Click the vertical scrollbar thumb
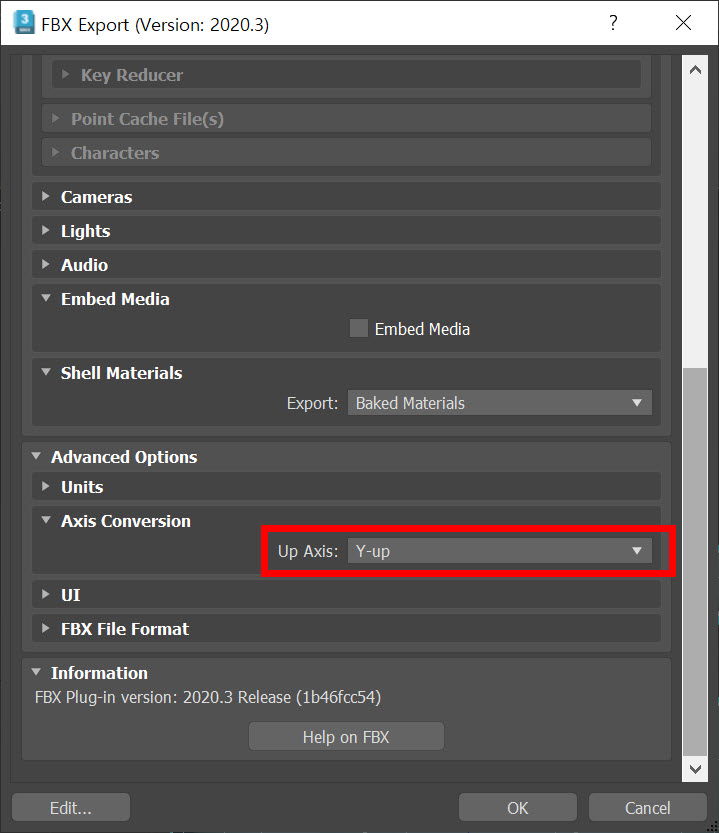 pyautogui.click(x=695, y=562)
